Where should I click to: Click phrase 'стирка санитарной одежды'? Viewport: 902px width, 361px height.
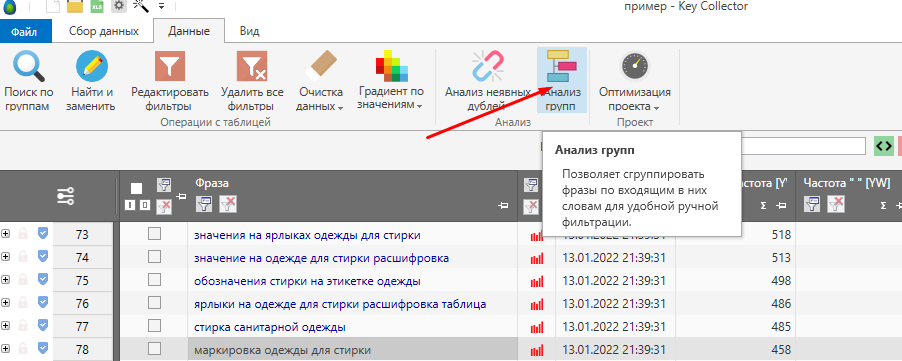(x=270, y=327)
